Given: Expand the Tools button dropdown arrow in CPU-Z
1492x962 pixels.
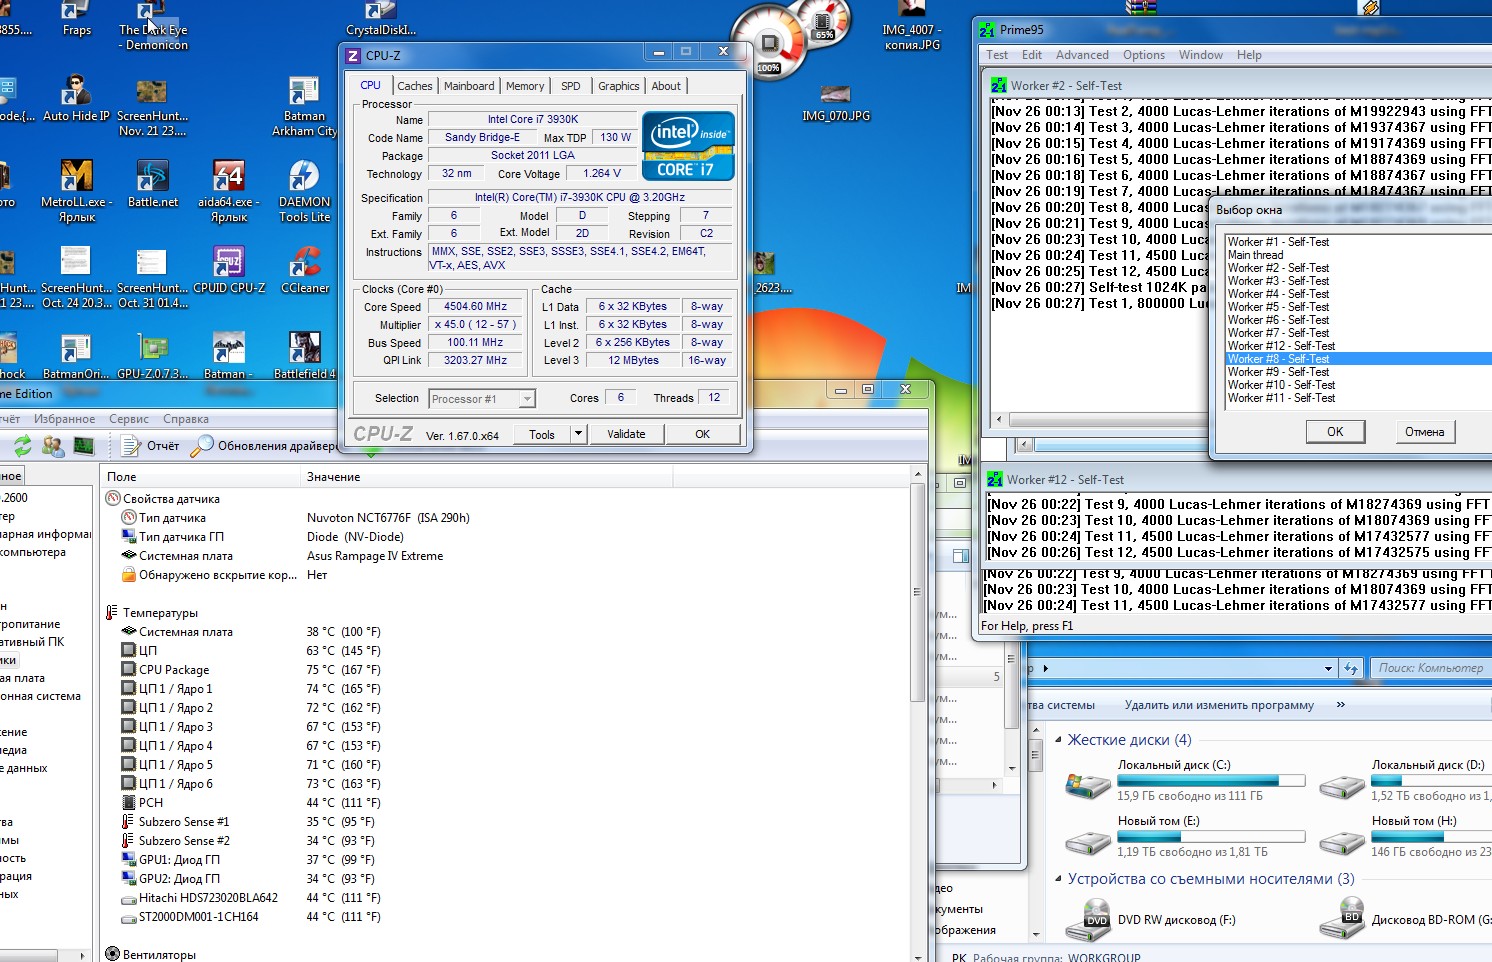Looking at the screenshot, I should tap(577, 434).
